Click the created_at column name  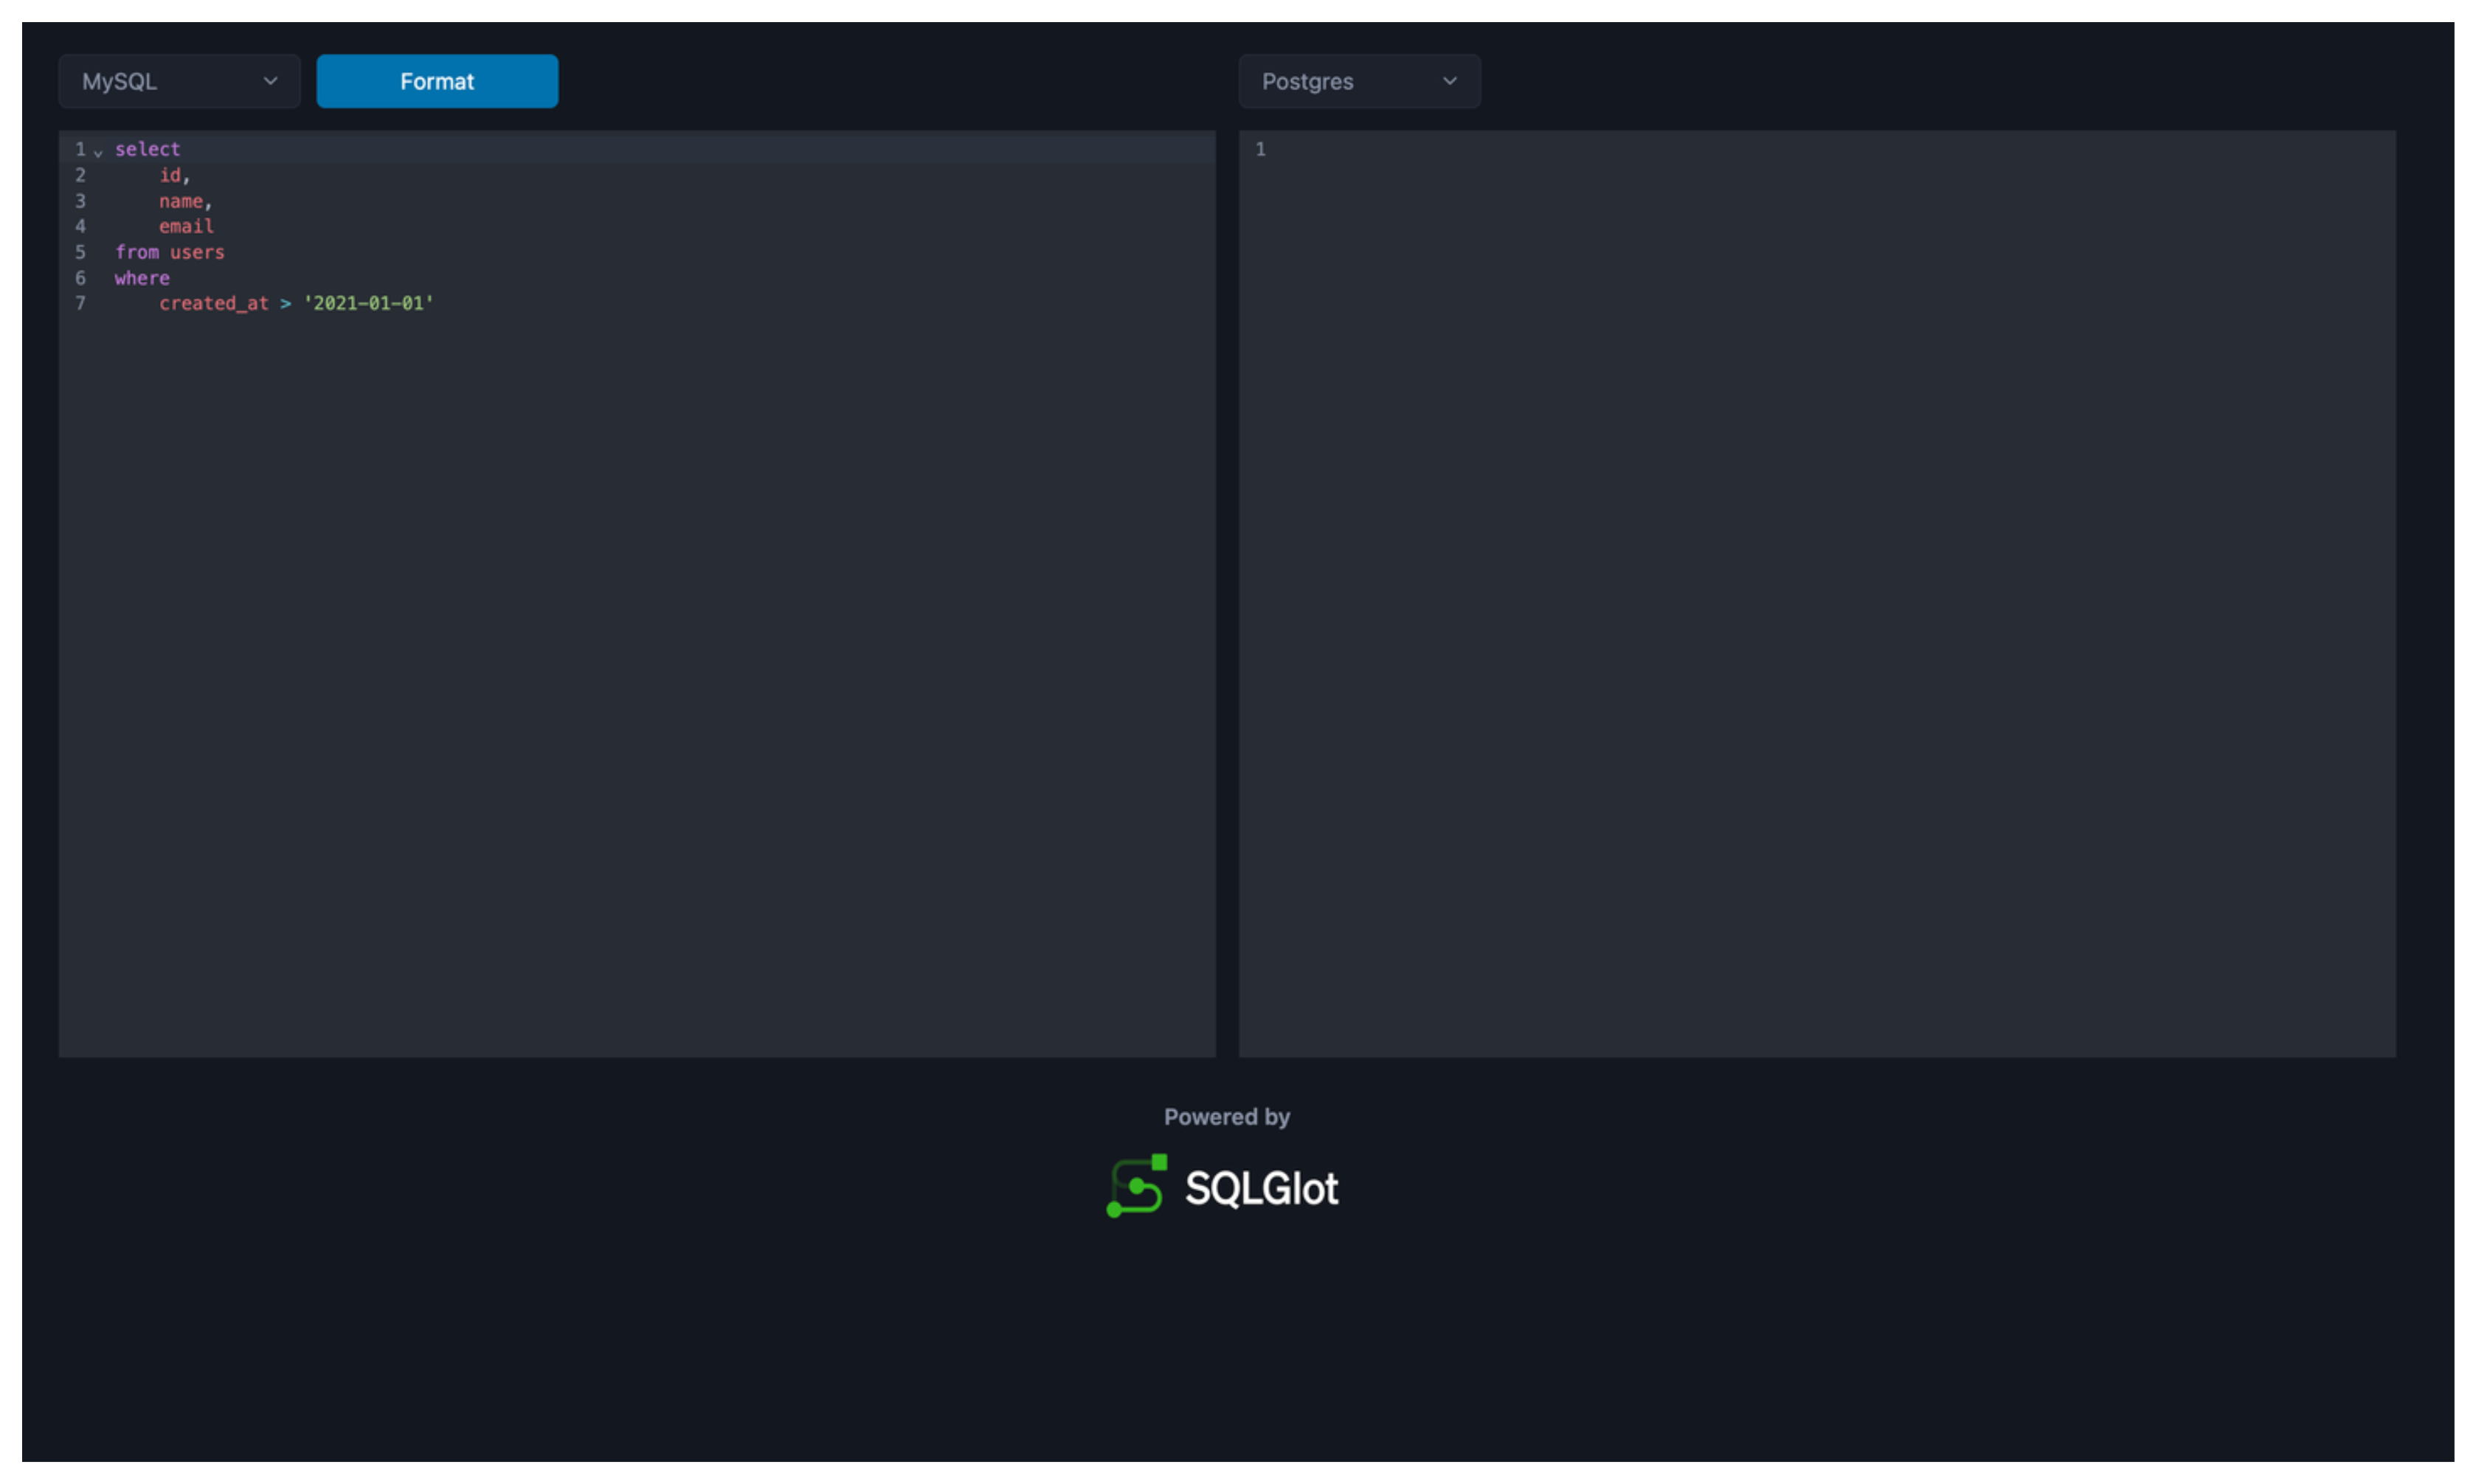(213, 303)
